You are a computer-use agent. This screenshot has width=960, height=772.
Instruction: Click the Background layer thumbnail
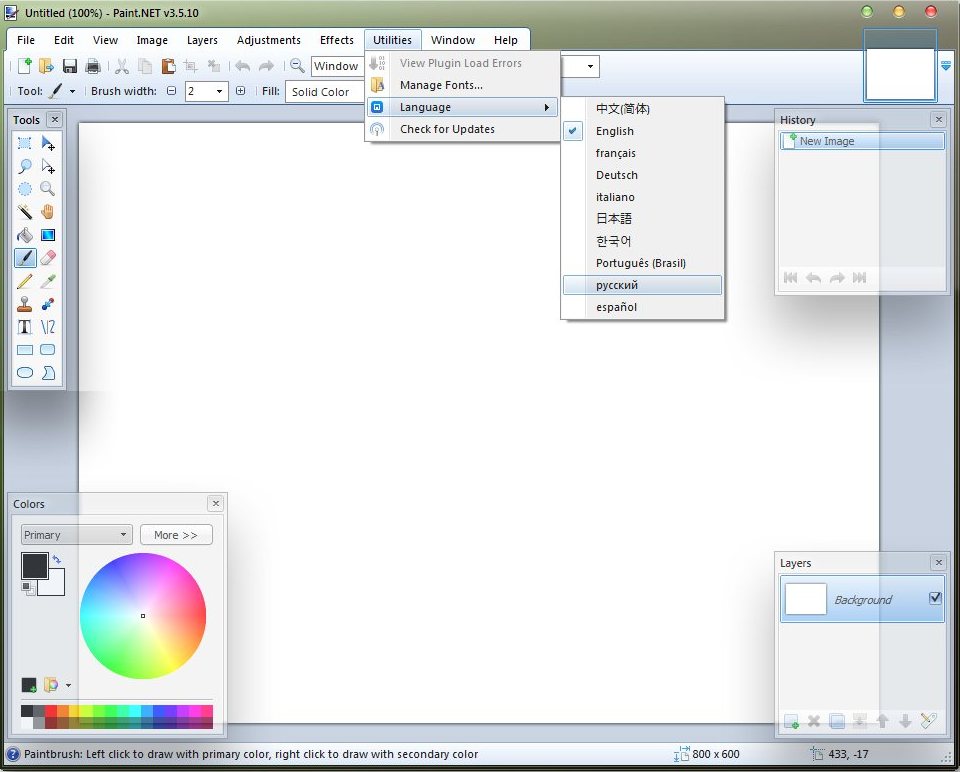point(805,599)
